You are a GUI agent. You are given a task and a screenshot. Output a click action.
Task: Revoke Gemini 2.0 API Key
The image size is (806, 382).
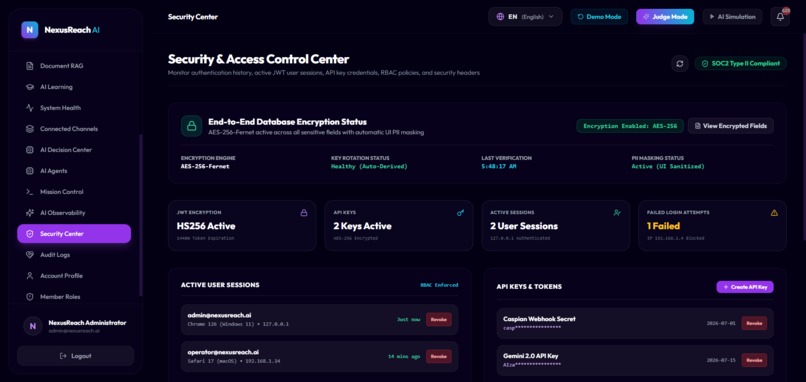(x=754, y=360)
